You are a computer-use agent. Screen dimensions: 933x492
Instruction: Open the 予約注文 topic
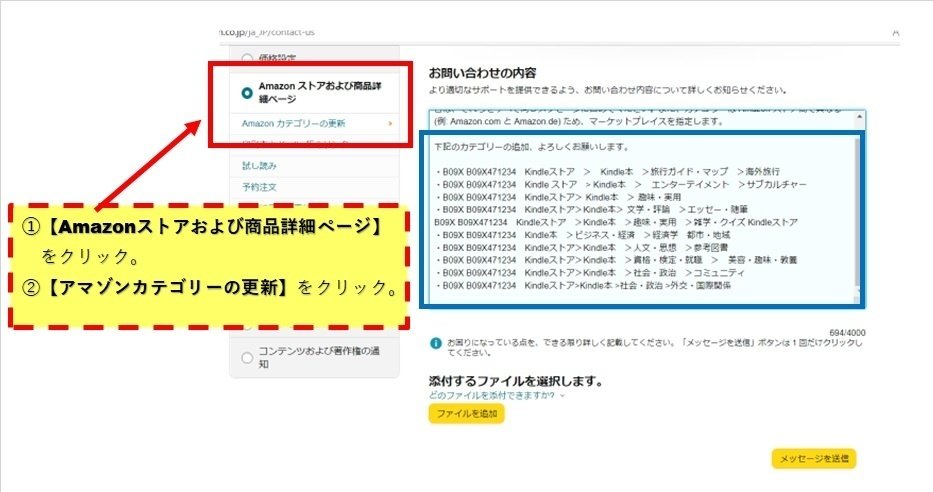click(x=259, y=187)
